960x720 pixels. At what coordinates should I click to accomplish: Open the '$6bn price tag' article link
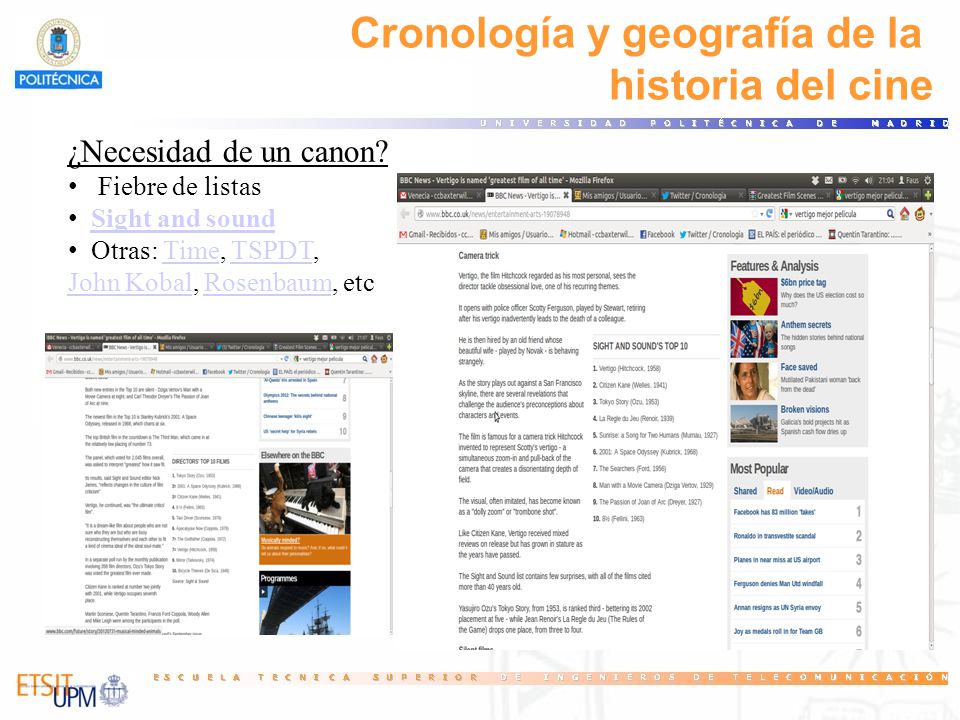tap(803, 283)
